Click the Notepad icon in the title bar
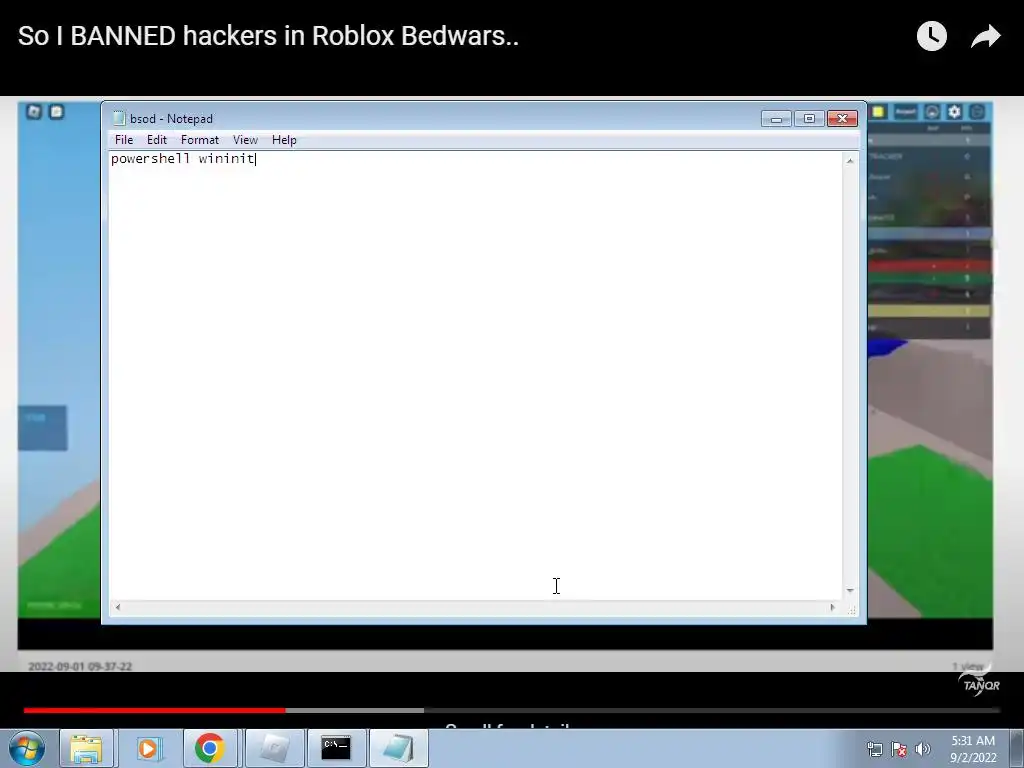The height and width of the screenshot is (768, 1024). pos(119,118)
